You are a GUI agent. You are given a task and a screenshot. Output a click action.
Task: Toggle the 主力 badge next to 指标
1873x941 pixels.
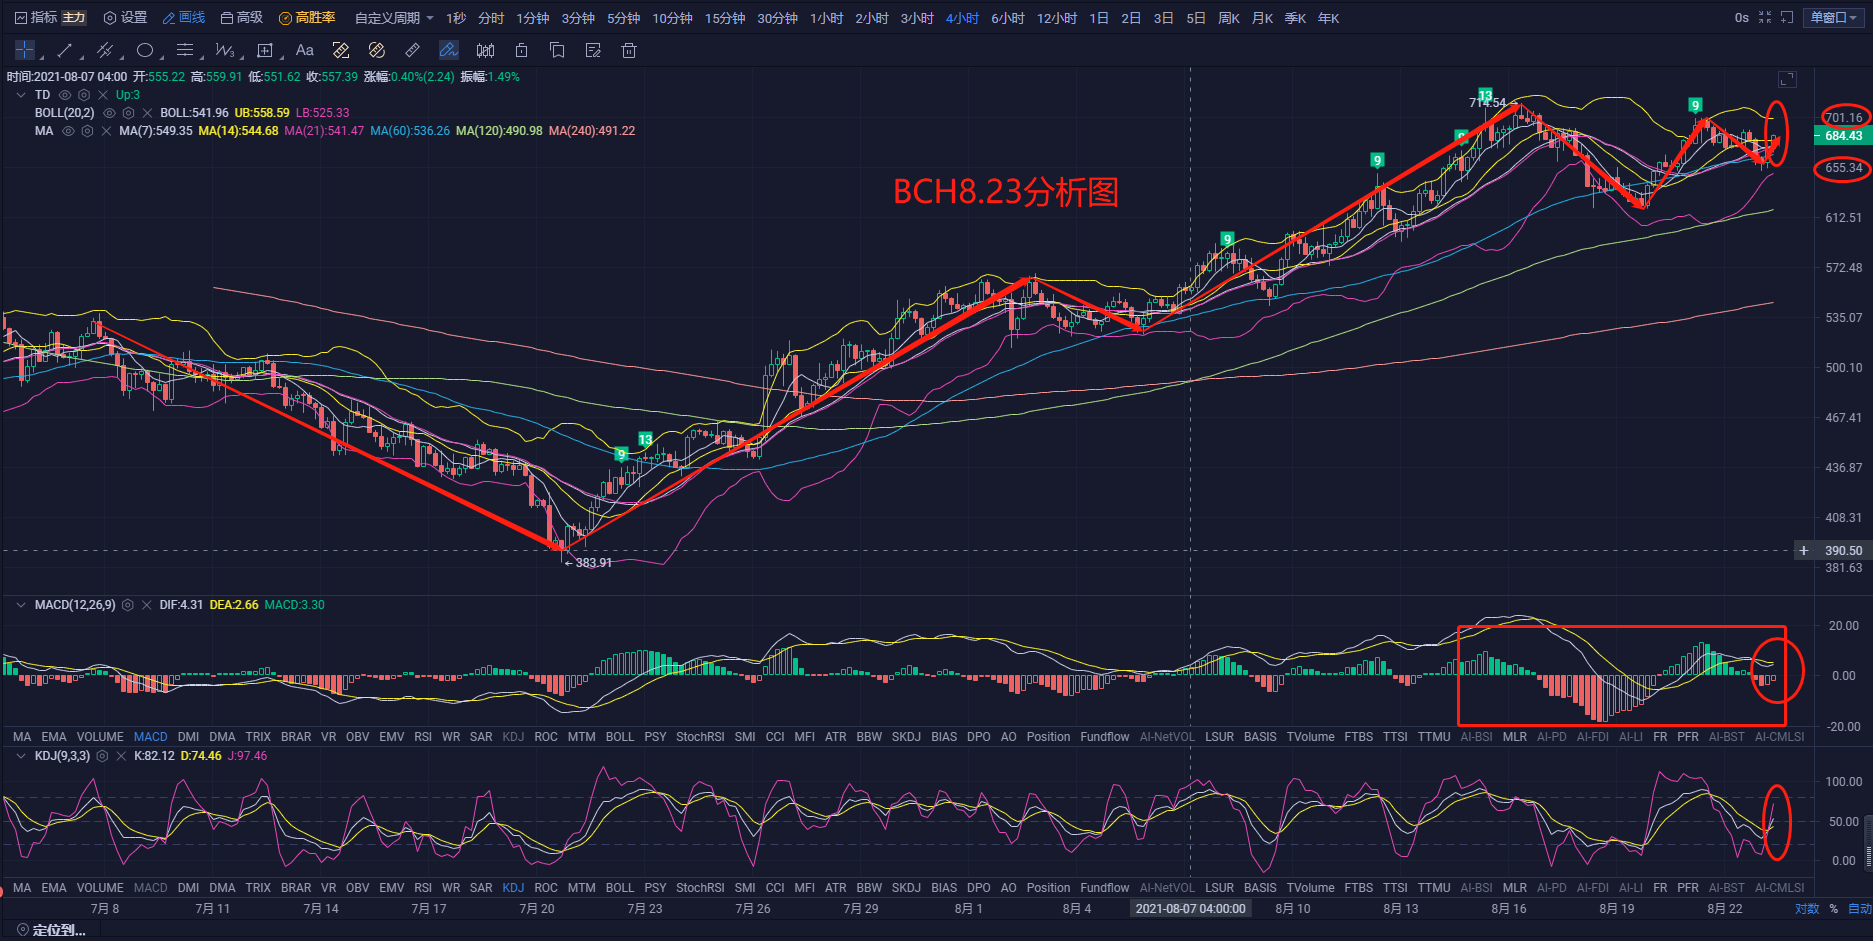[74, 18]
